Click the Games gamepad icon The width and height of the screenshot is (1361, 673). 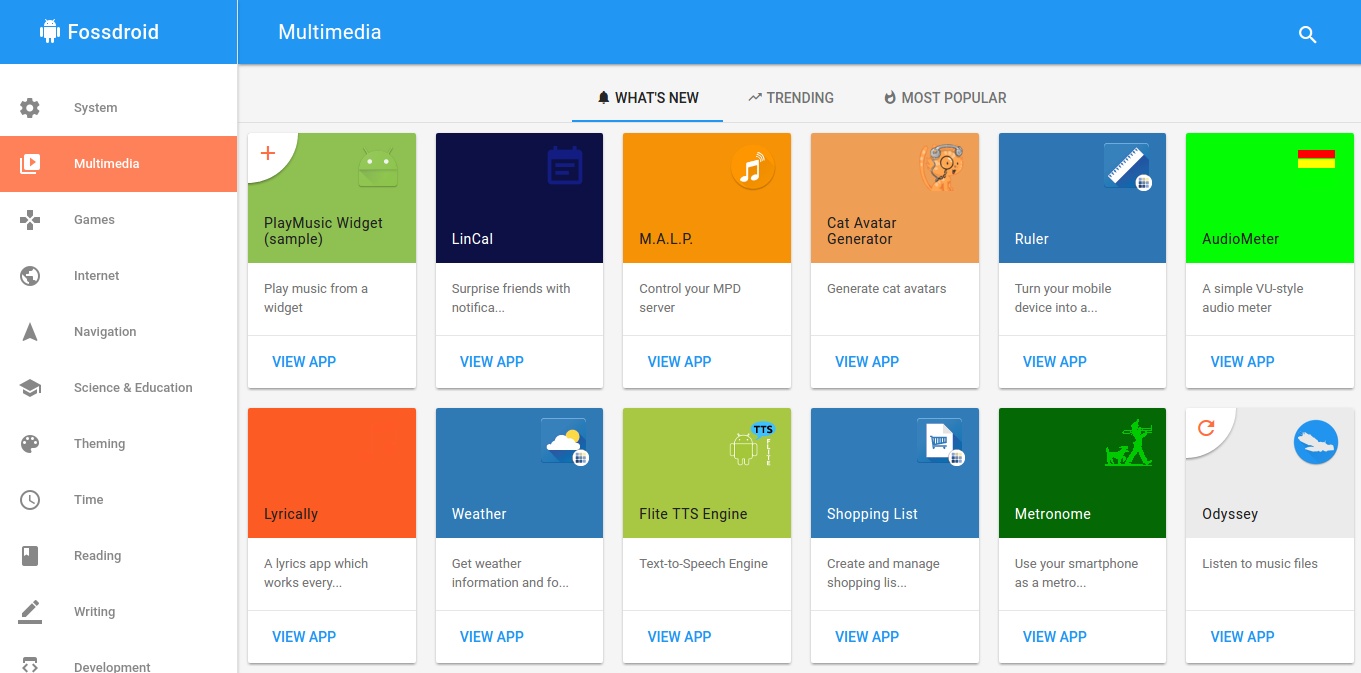30,220
